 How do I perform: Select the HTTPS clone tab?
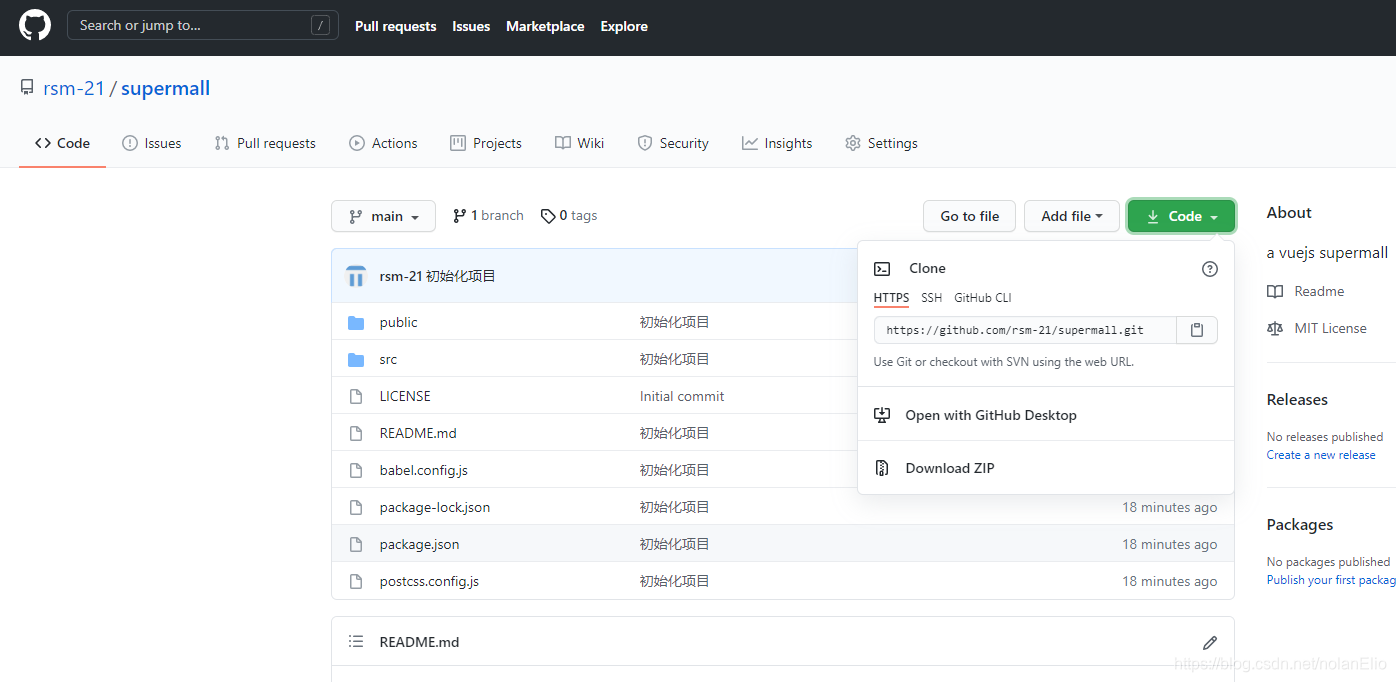click(891, 298)
